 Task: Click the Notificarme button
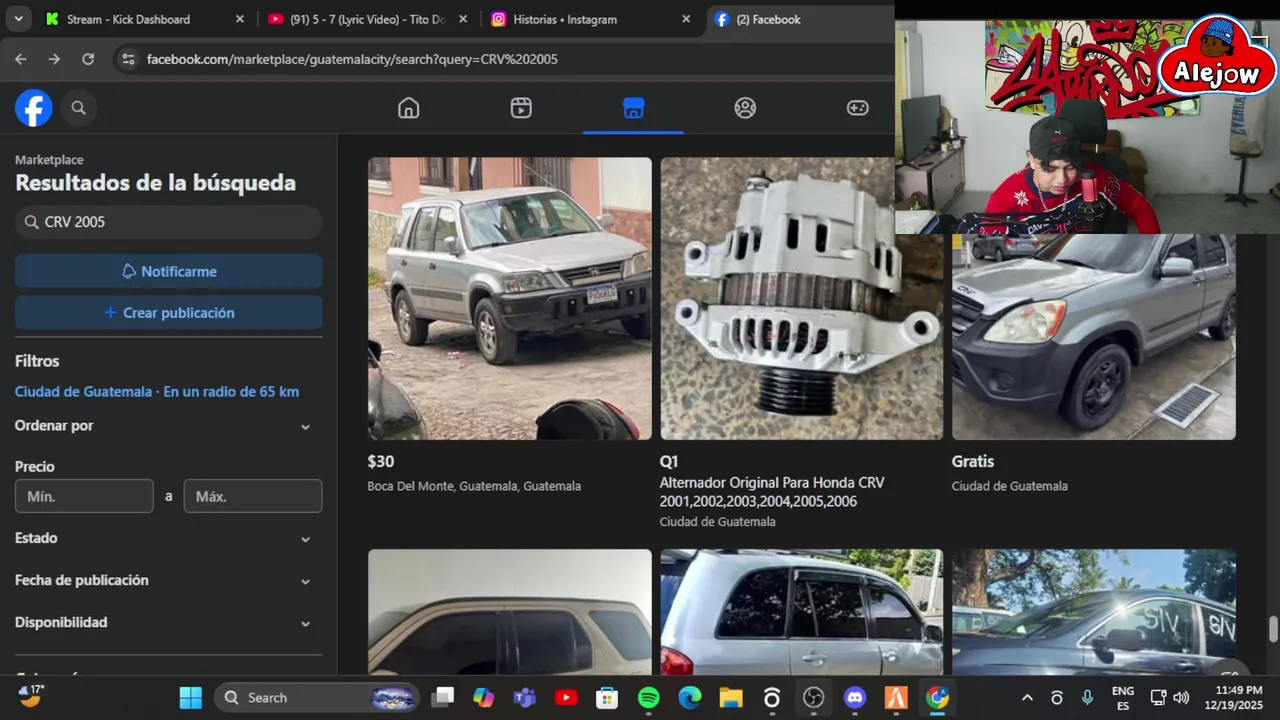click(168, 271)
